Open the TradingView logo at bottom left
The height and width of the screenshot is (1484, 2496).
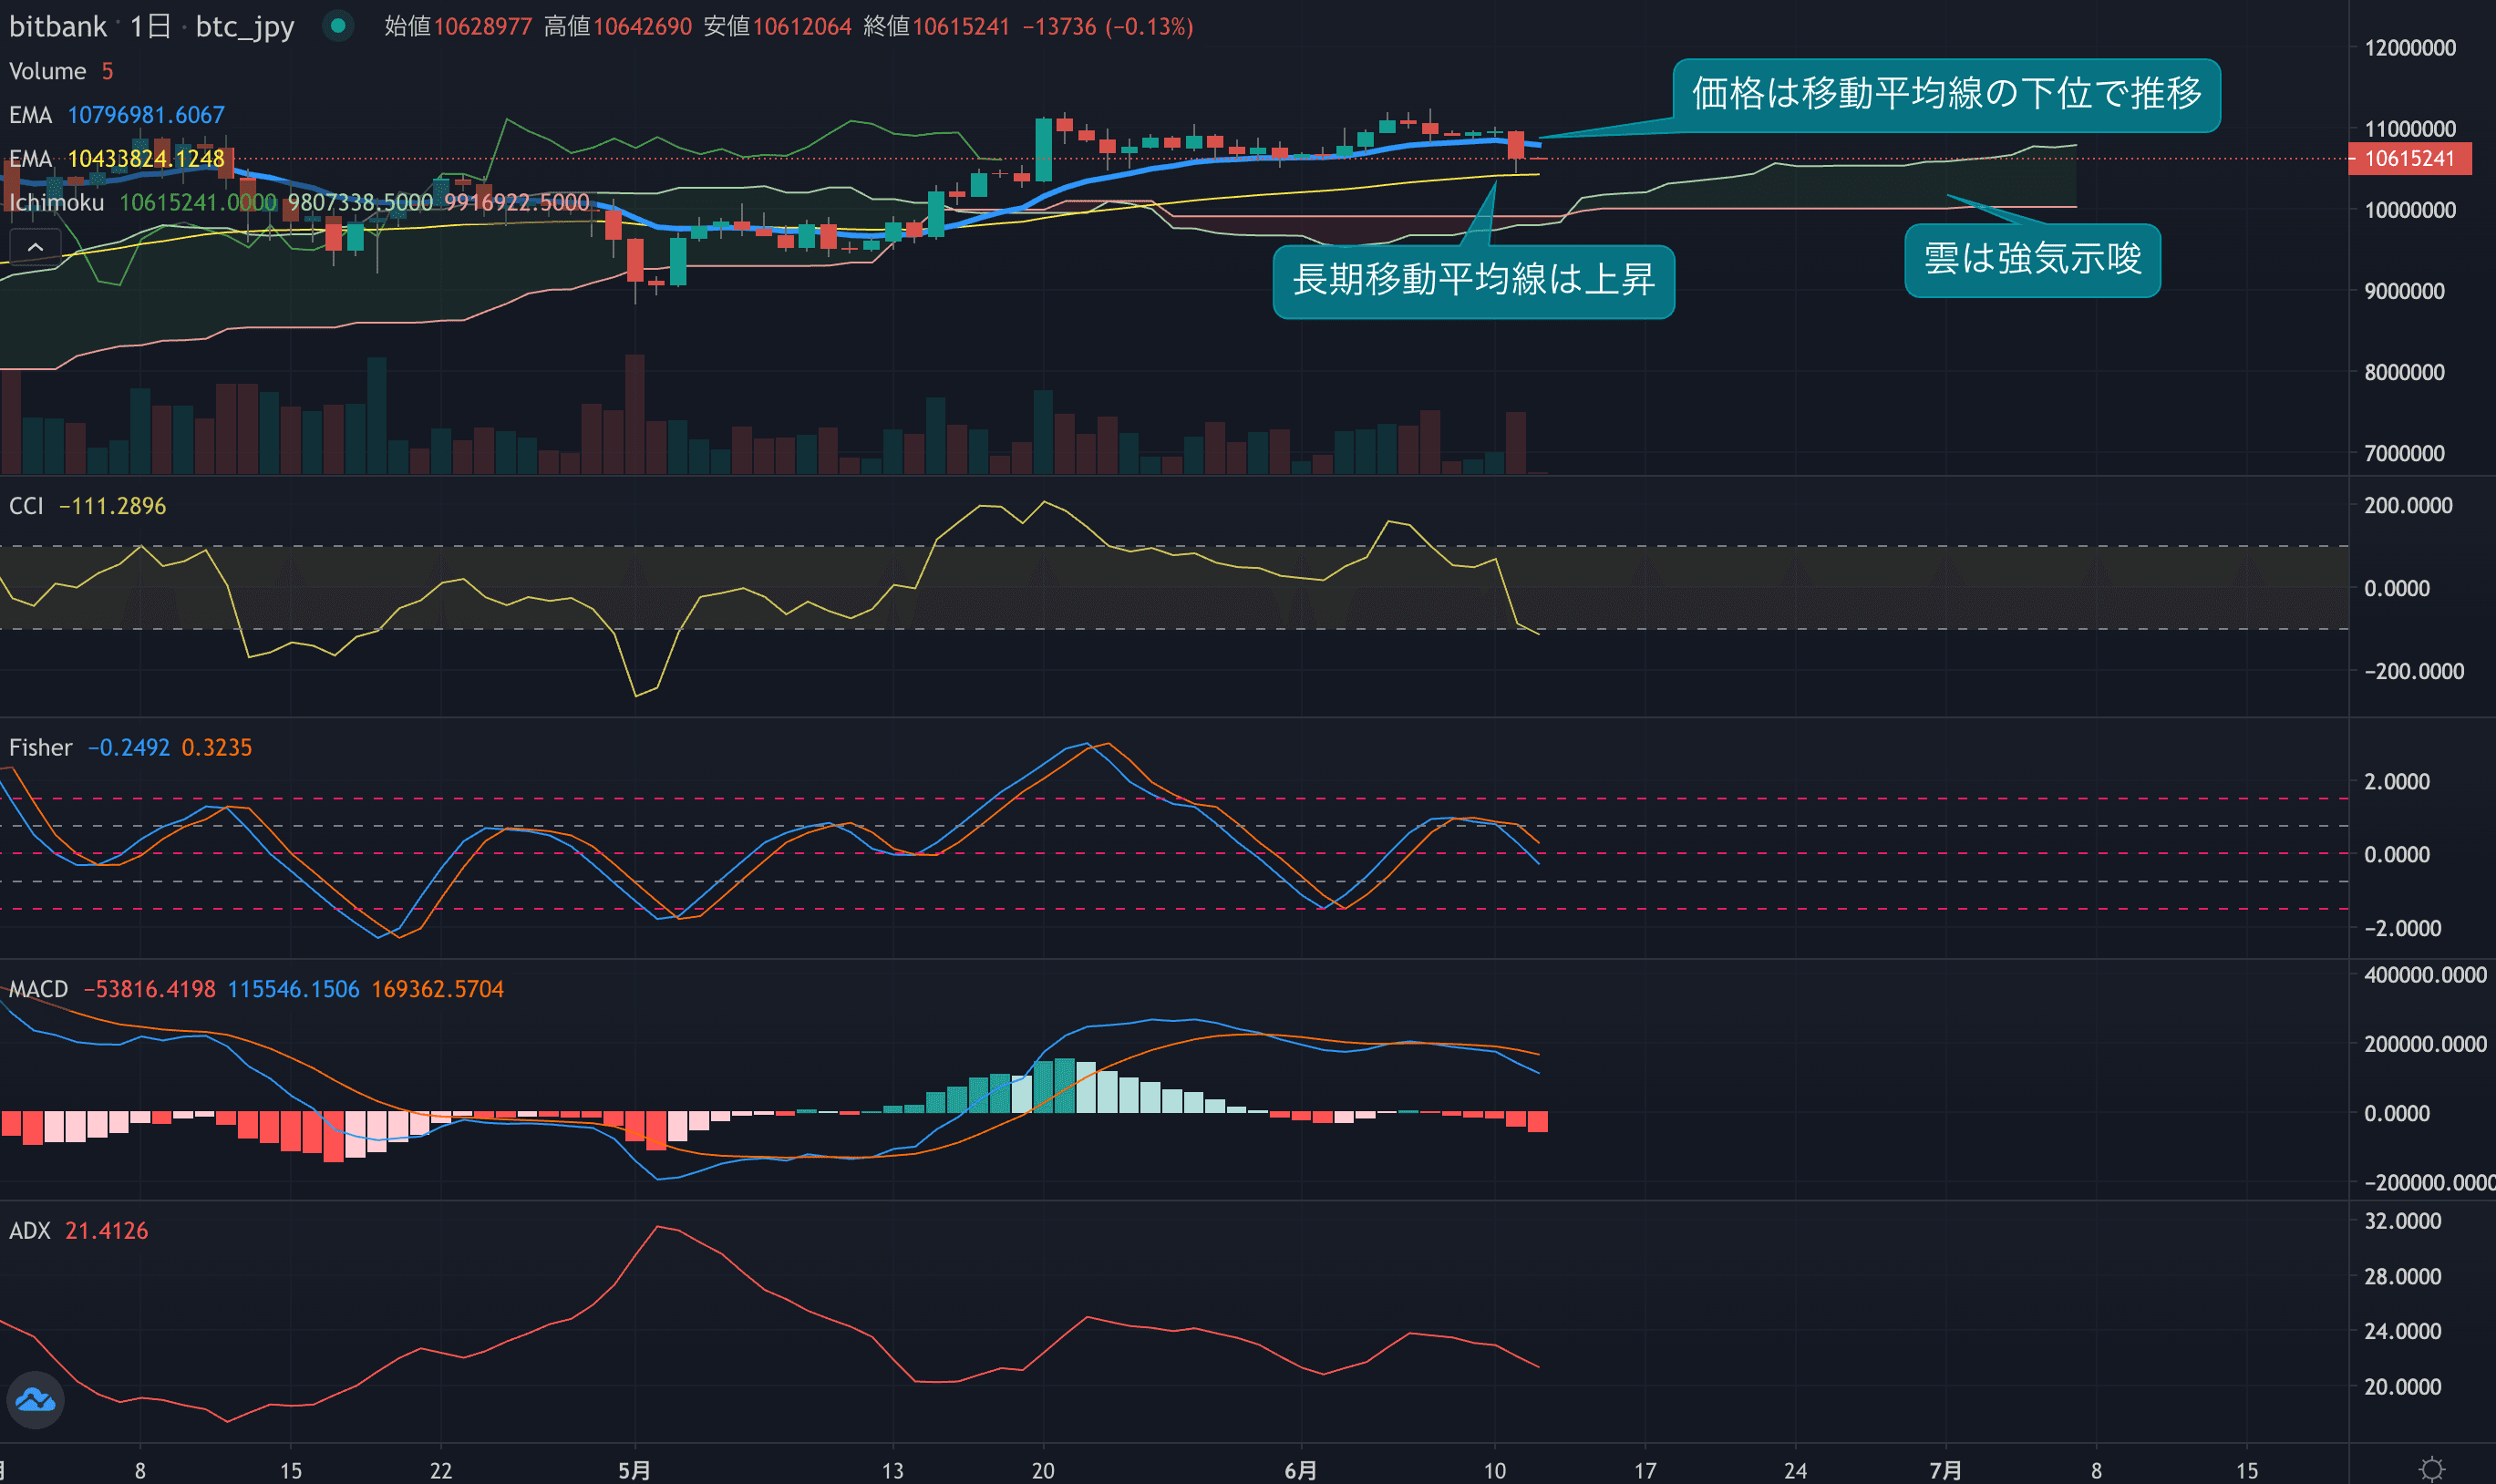coord(36,1399)
